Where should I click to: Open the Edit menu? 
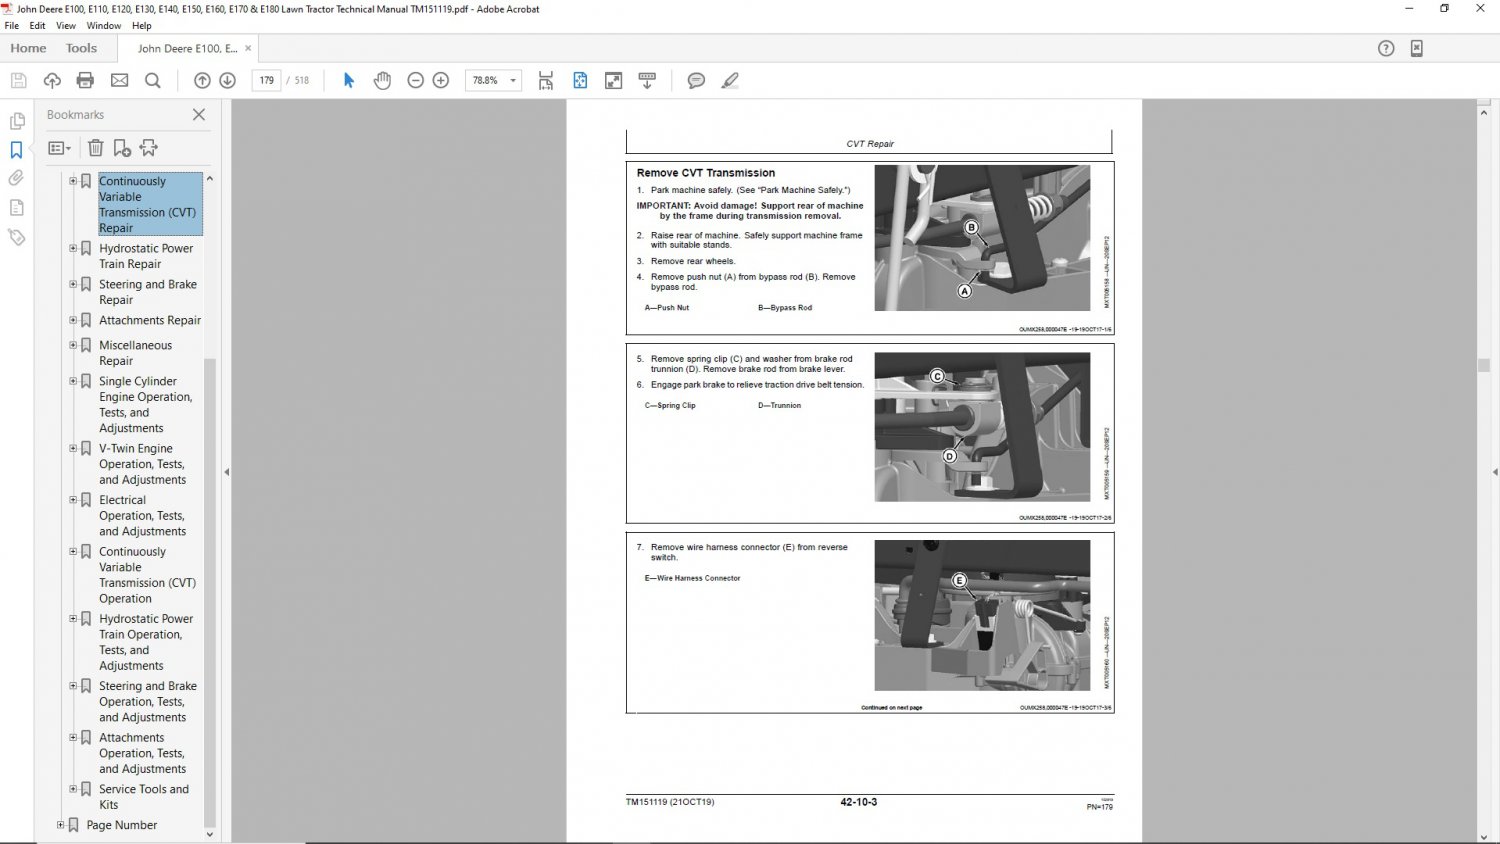click(38, 26)
